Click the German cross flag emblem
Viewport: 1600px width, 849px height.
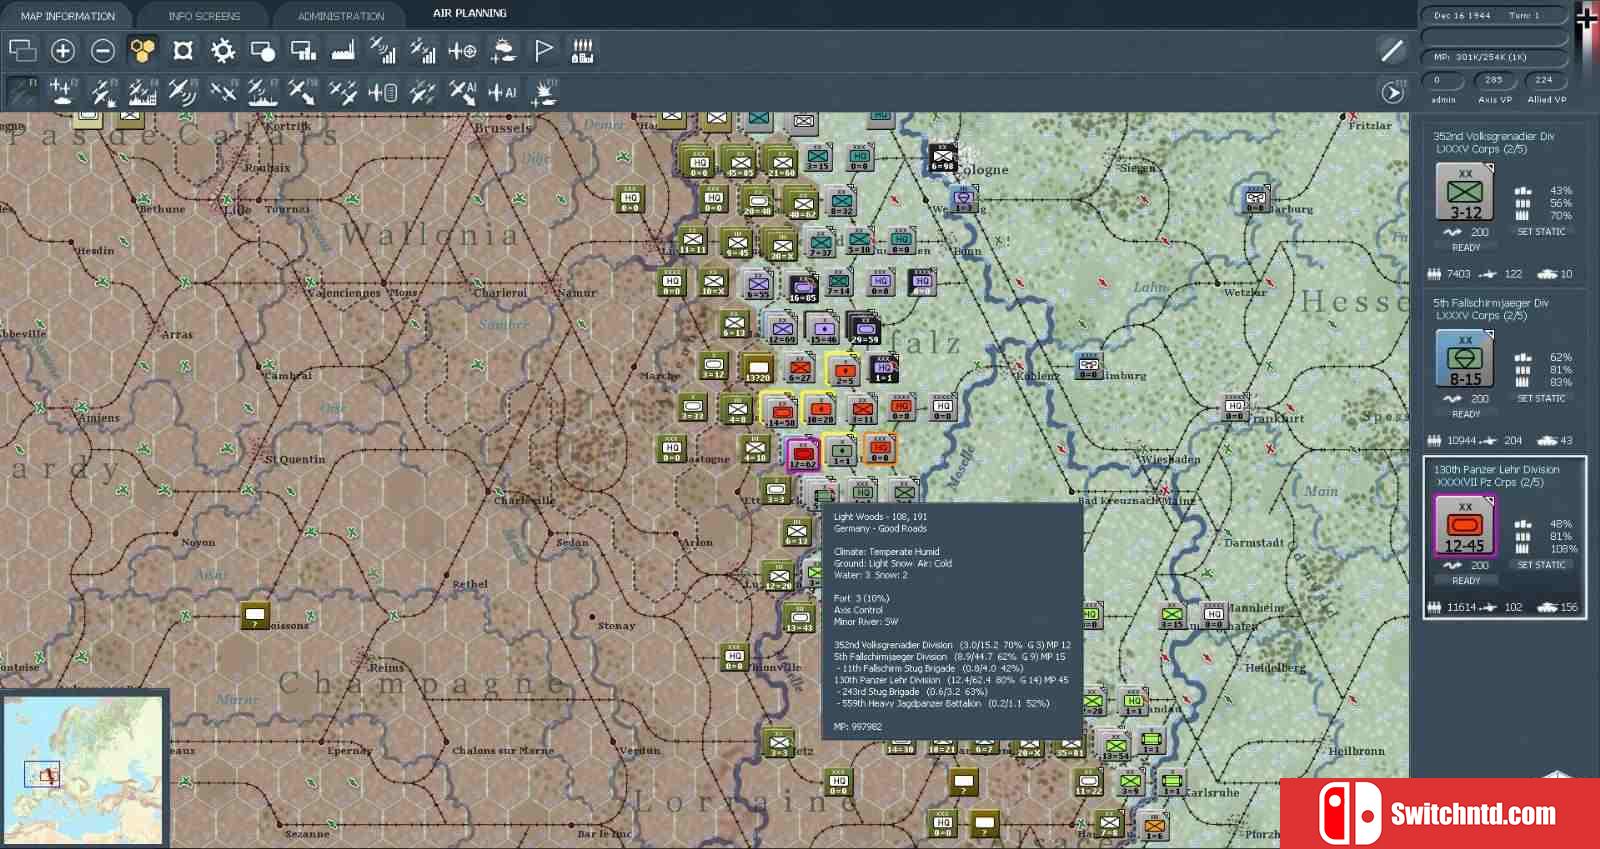tap(1587, 20)
